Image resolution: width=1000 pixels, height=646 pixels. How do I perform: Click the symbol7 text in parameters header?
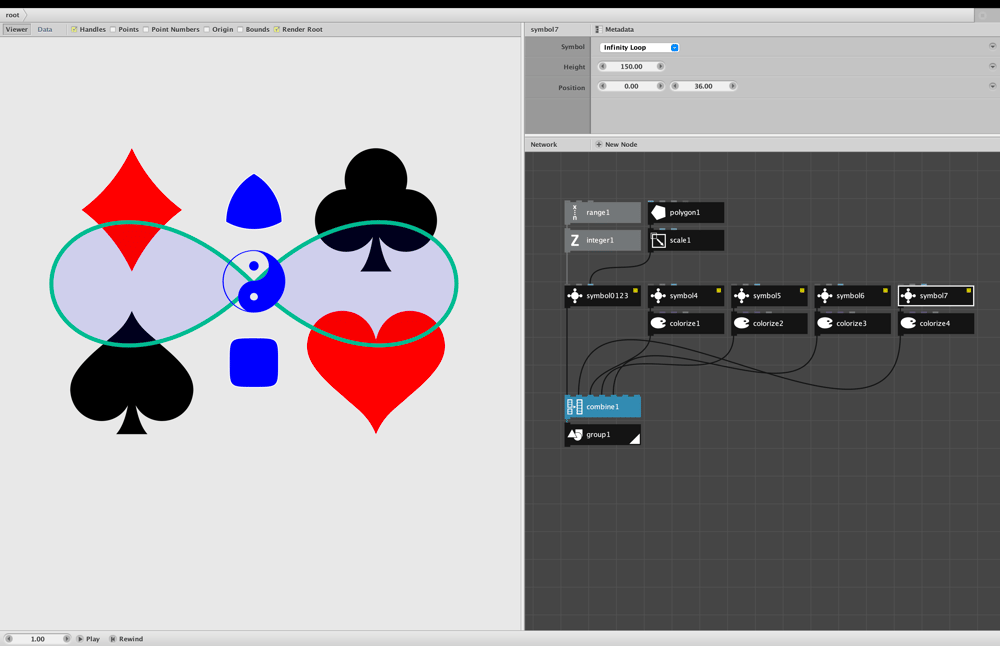click(545, 29)
